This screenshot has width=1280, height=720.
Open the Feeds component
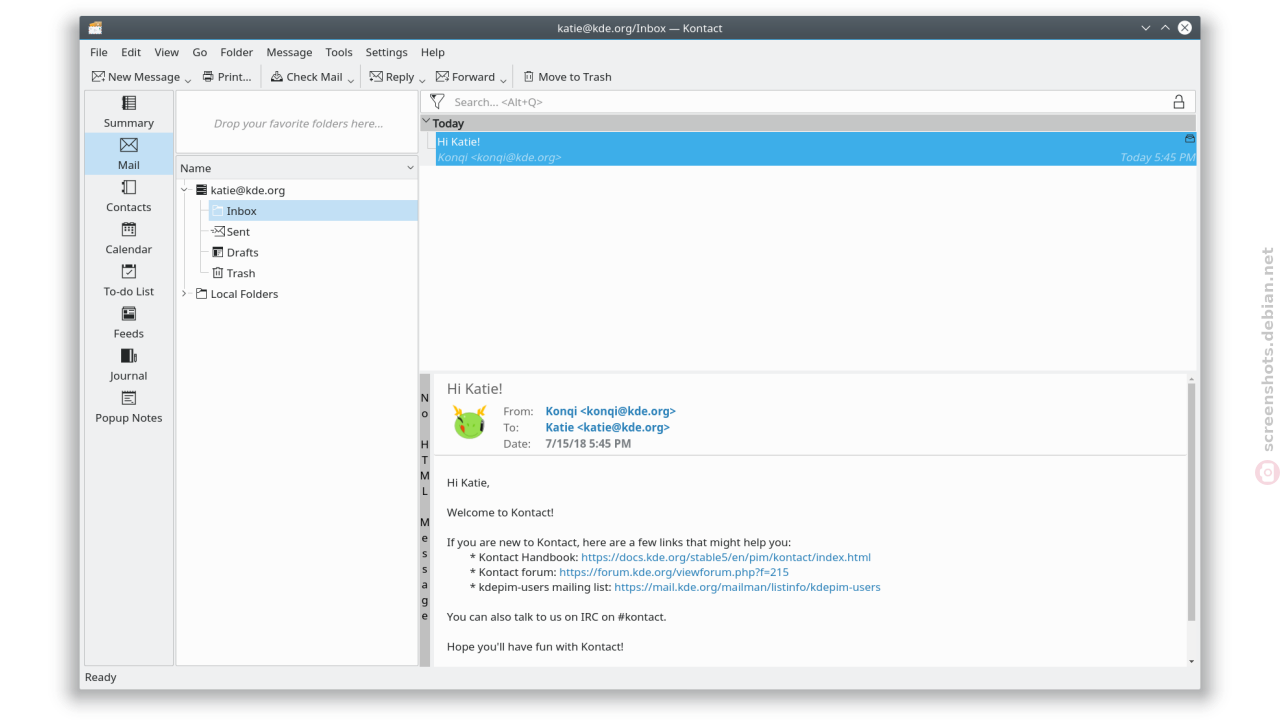click(128, 321)
